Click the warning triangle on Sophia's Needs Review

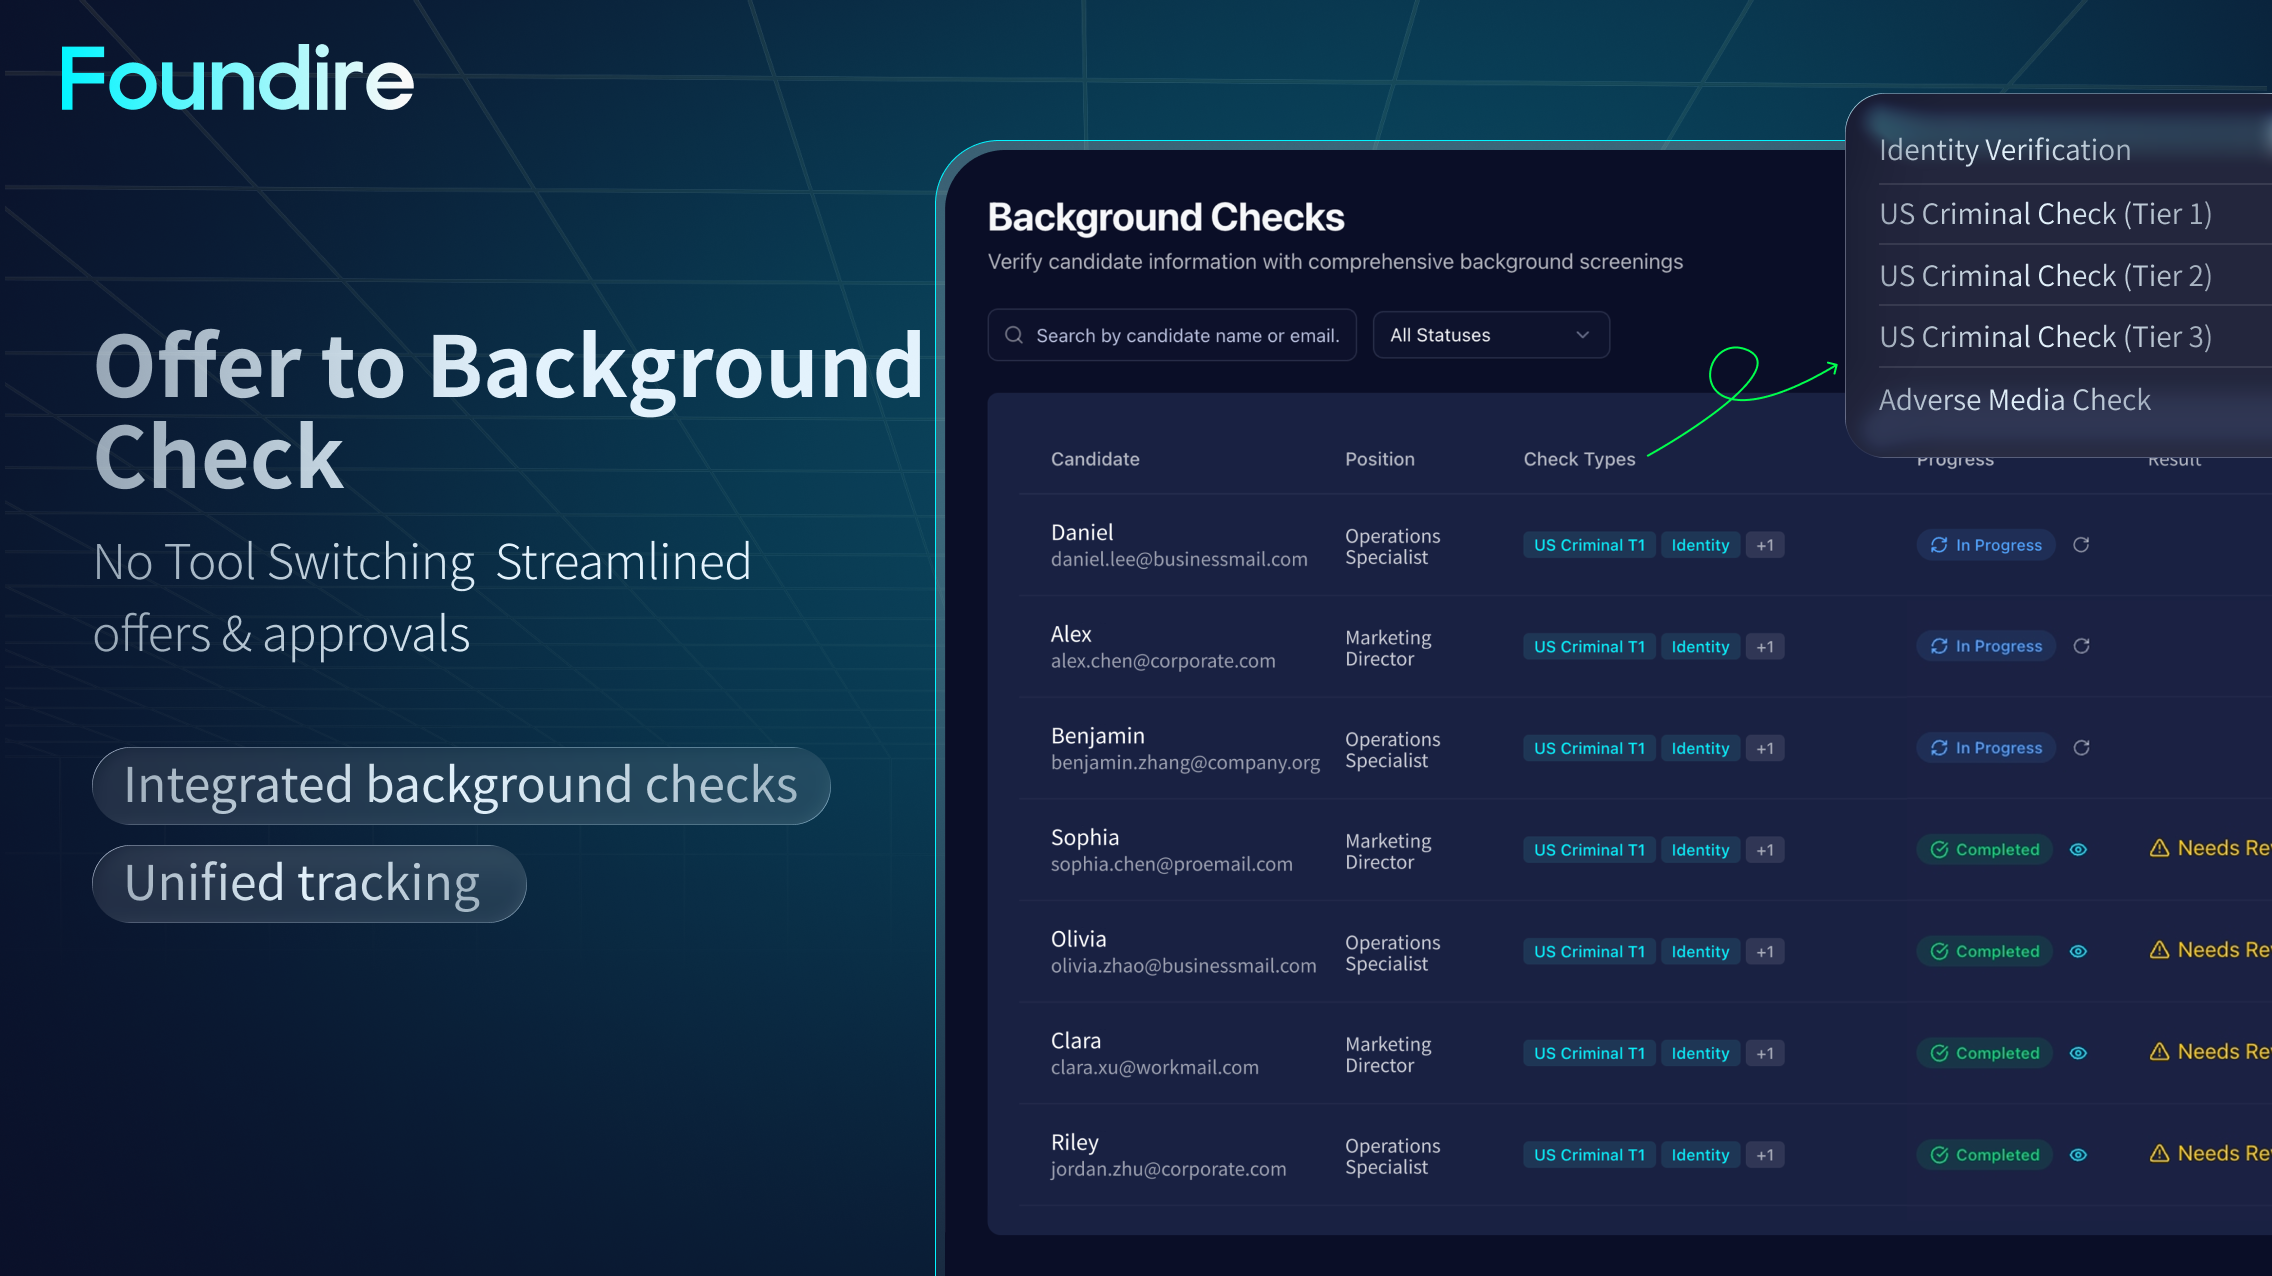click(2158, 848)
